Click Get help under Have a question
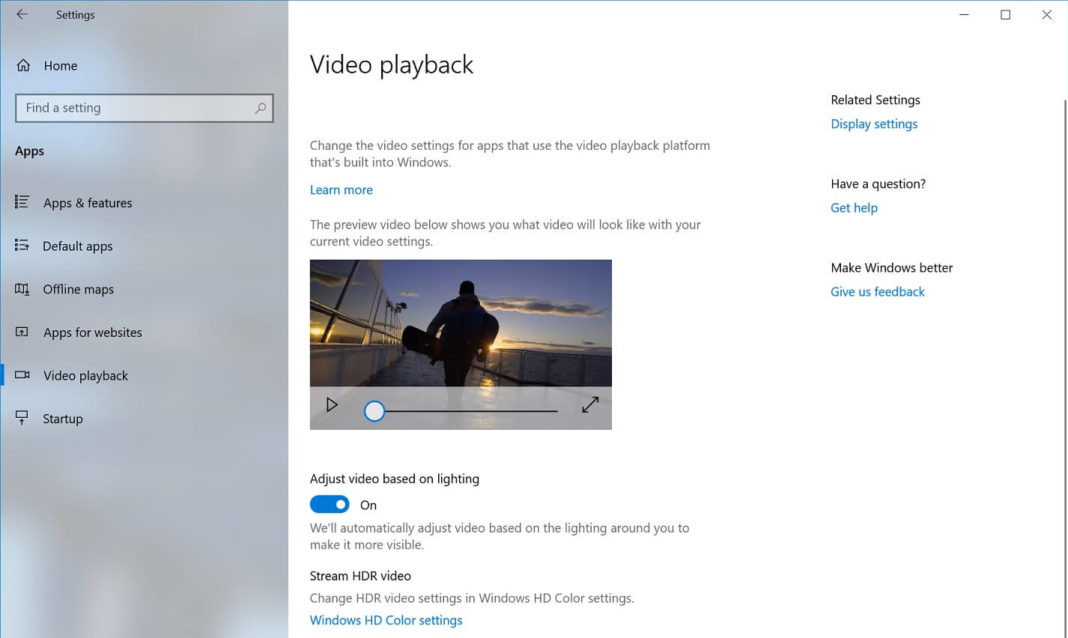 point(853,207)
